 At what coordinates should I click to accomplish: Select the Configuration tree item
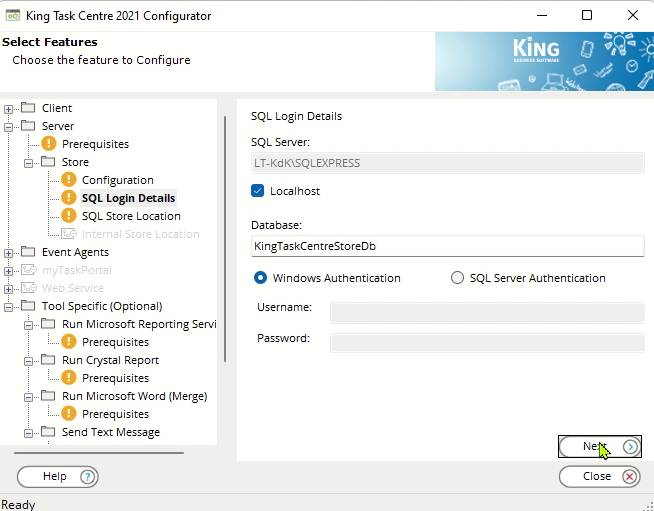[x=118, y=180]
